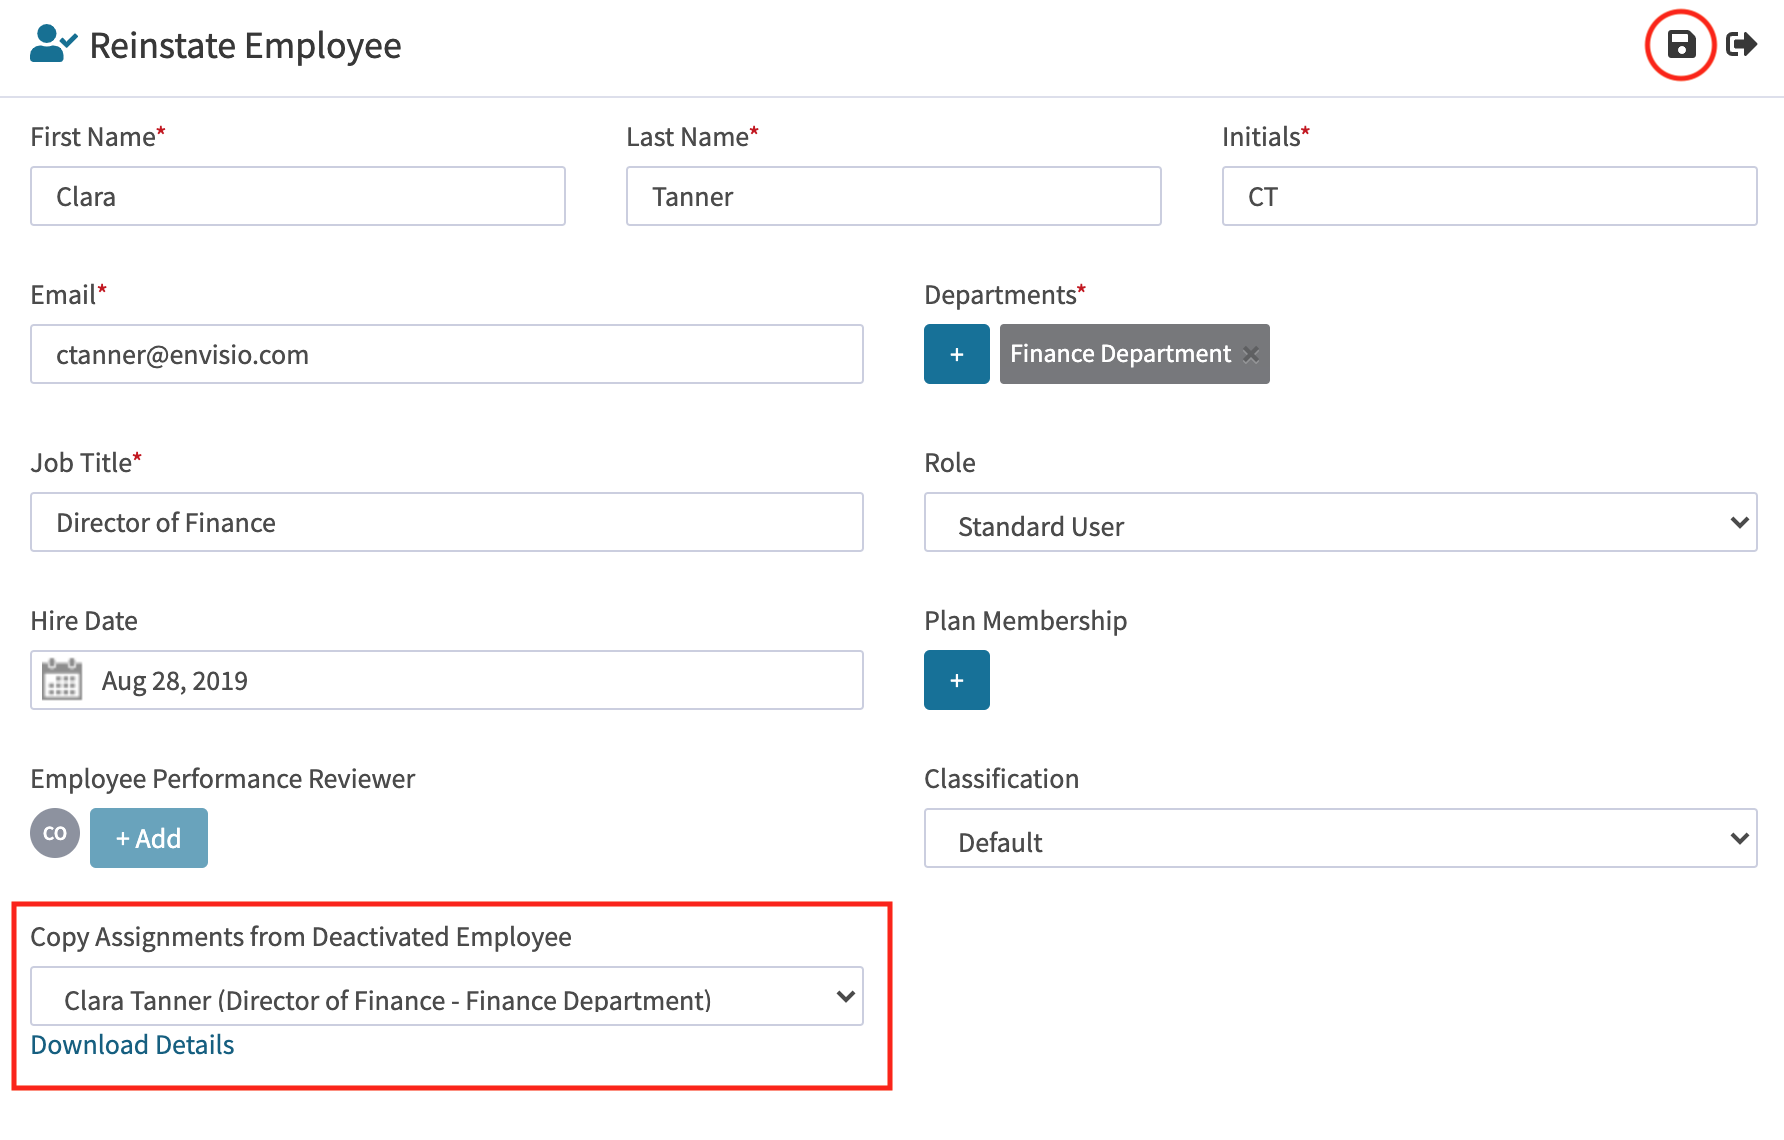This screenshot has width=1784, height=1140.
Task: Focus the Last Name field
Action: coord(894,196)
